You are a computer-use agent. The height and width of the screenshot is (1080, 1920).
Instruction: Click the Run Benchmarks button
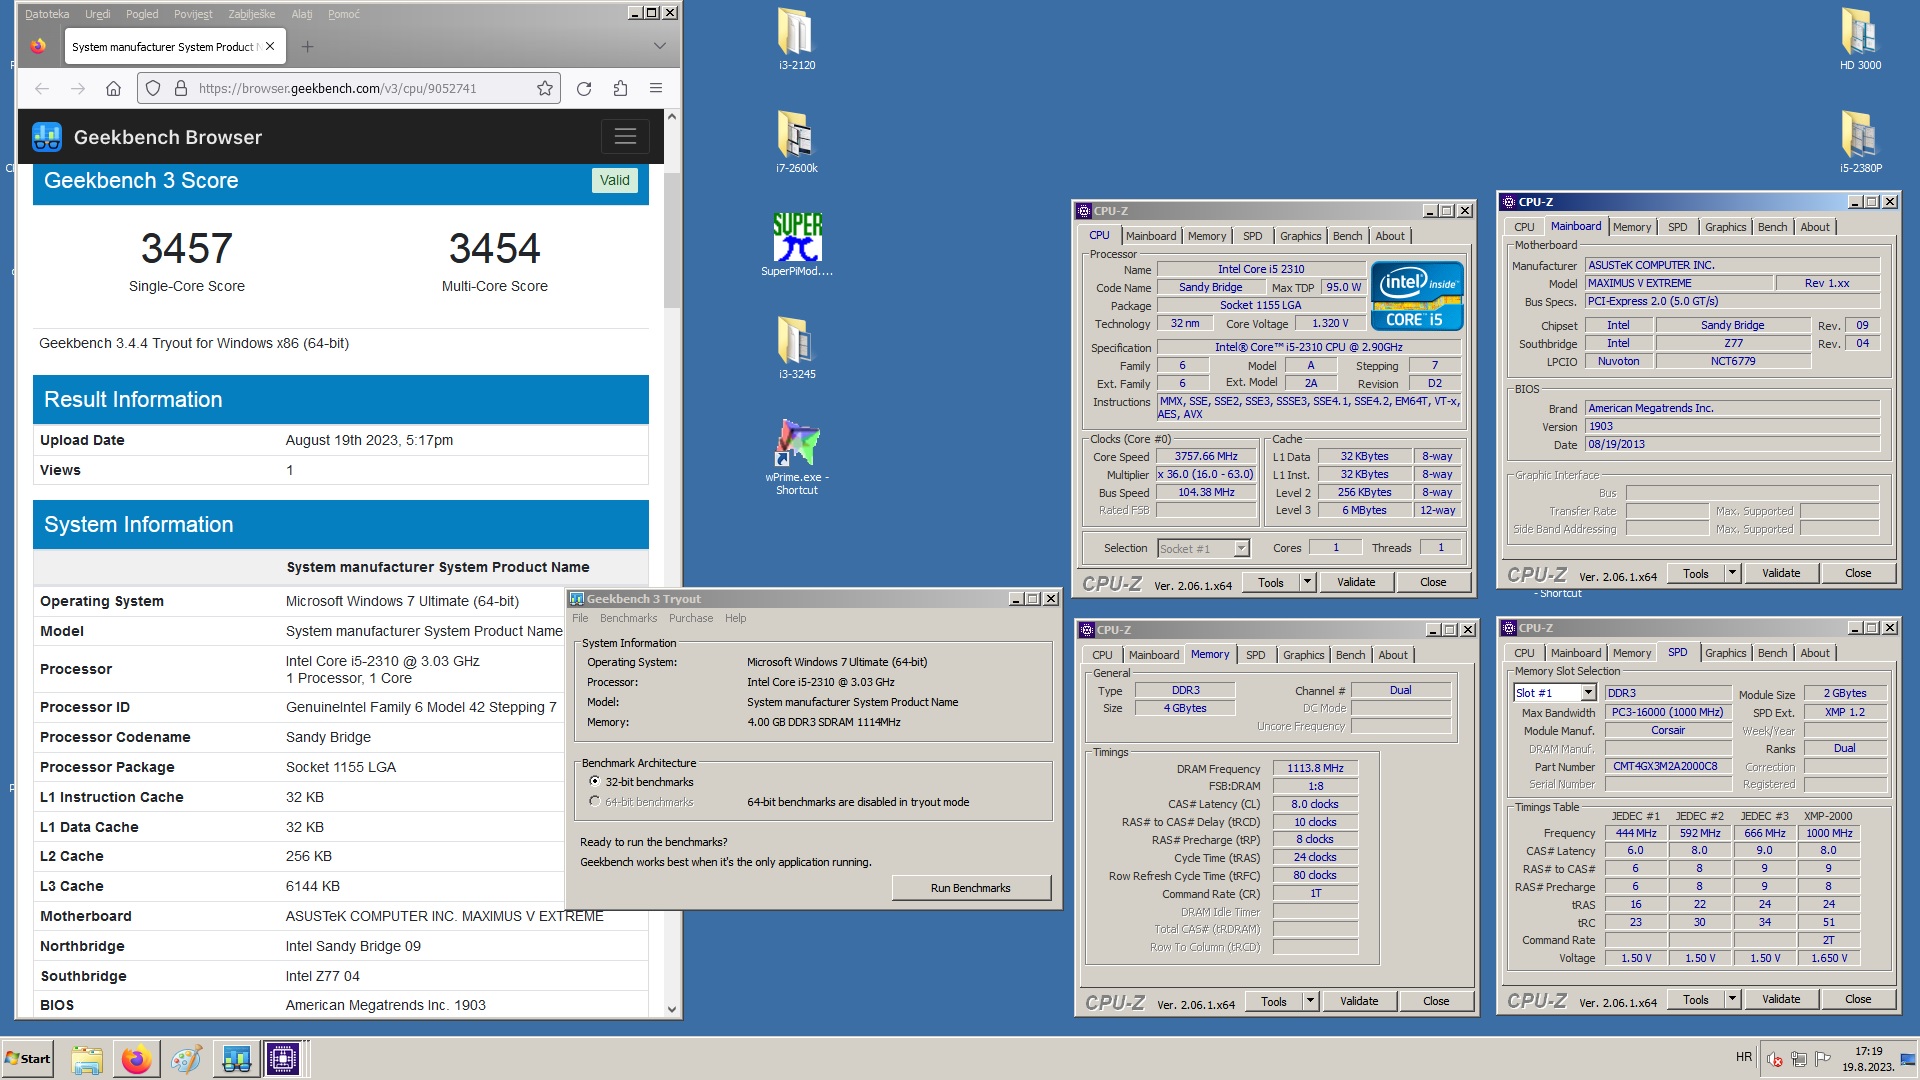tap(970, 888)
